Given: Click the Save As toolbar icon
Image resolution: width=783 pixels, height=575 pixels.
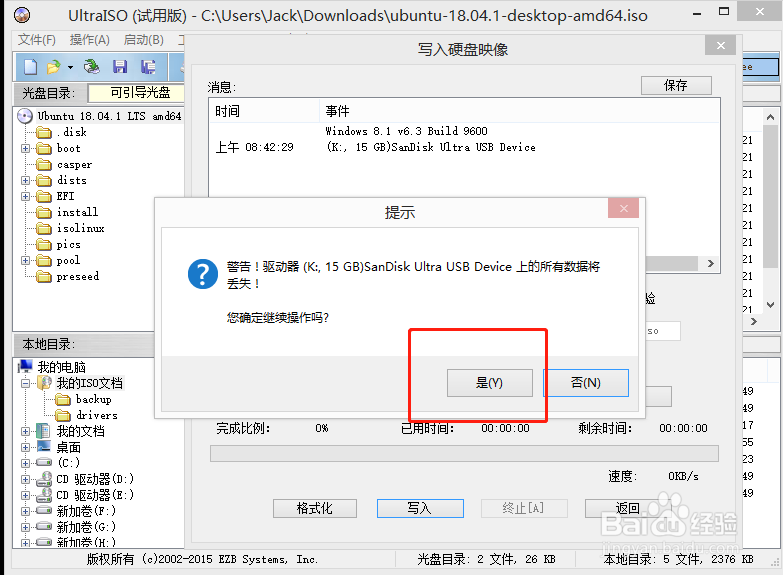Looking at the screenshot, I should [x=148, y=66].
